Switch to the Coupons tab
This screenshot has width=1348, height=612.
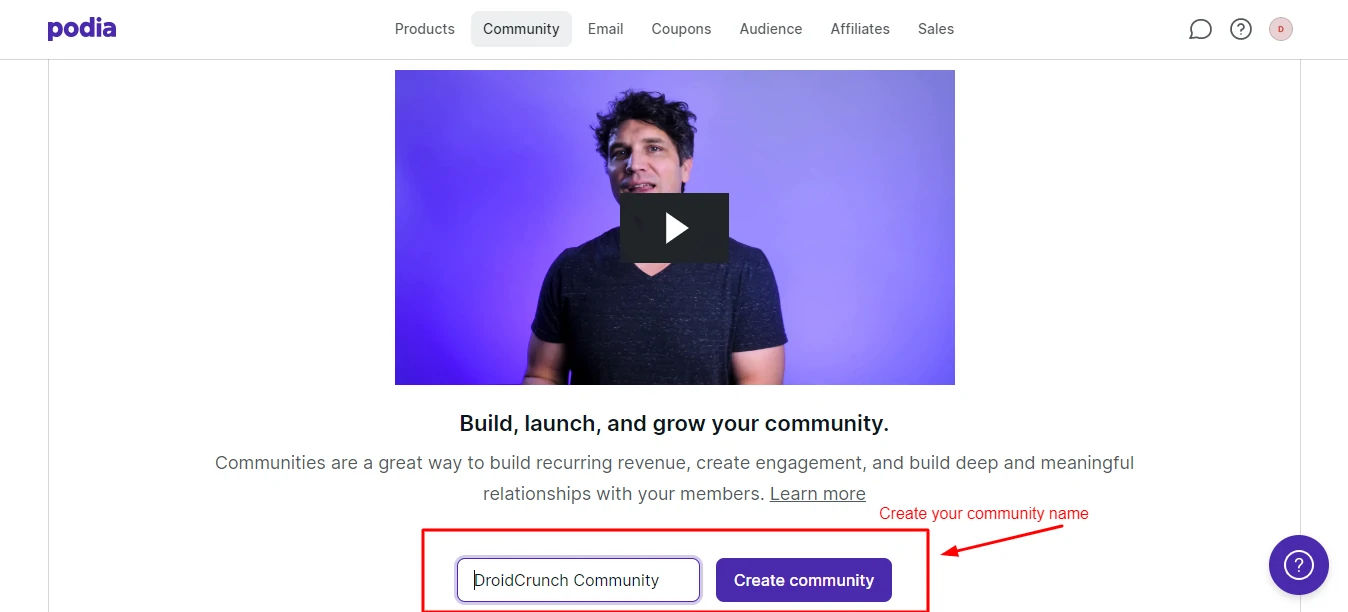681,29
